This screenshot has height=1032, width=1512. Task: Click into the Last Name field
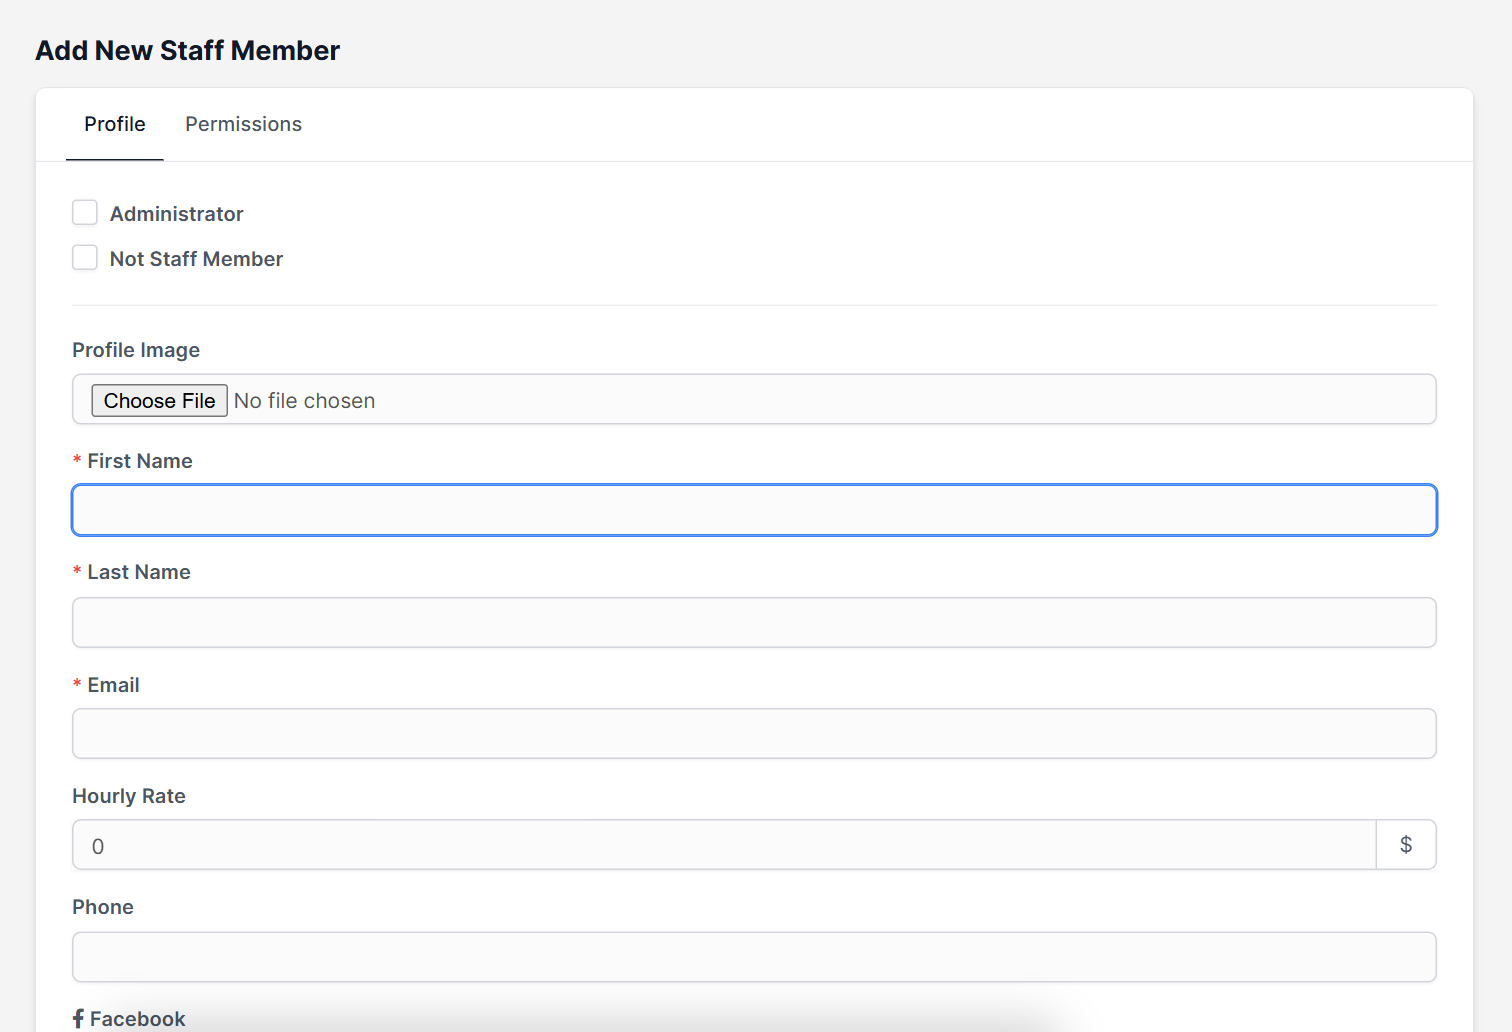754,623
